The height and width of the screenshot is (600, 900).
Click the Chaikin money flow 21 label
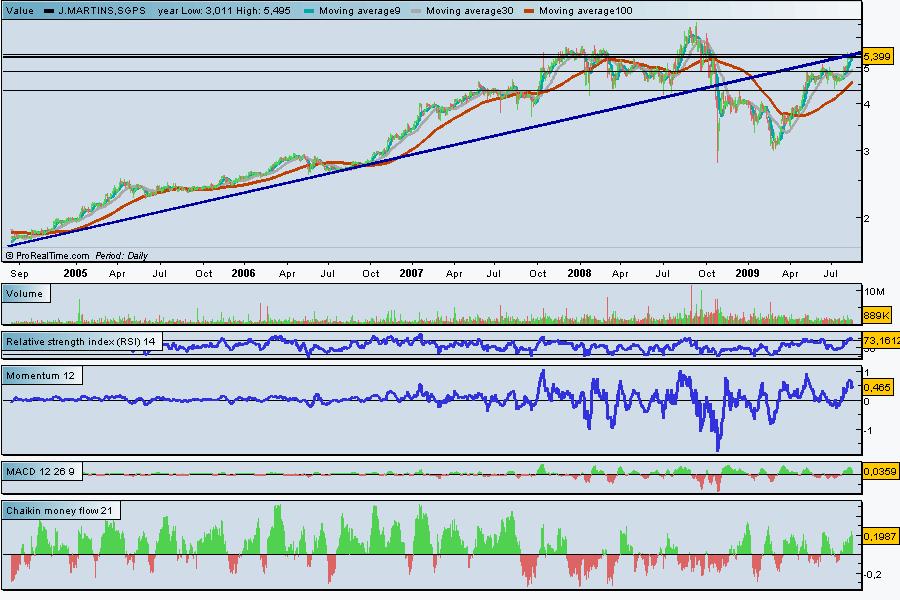60,510
